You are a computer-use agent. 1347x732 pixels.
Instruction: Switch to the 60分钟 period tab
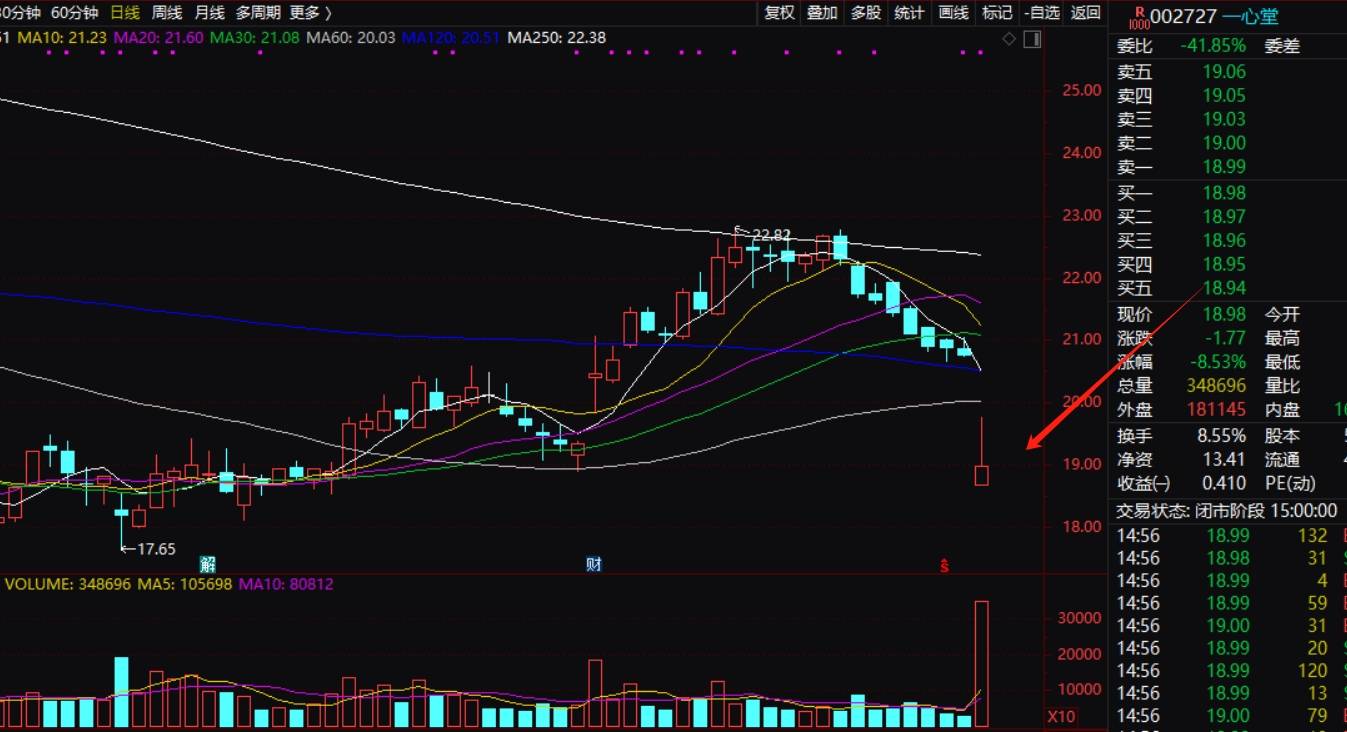coord(74,13)
